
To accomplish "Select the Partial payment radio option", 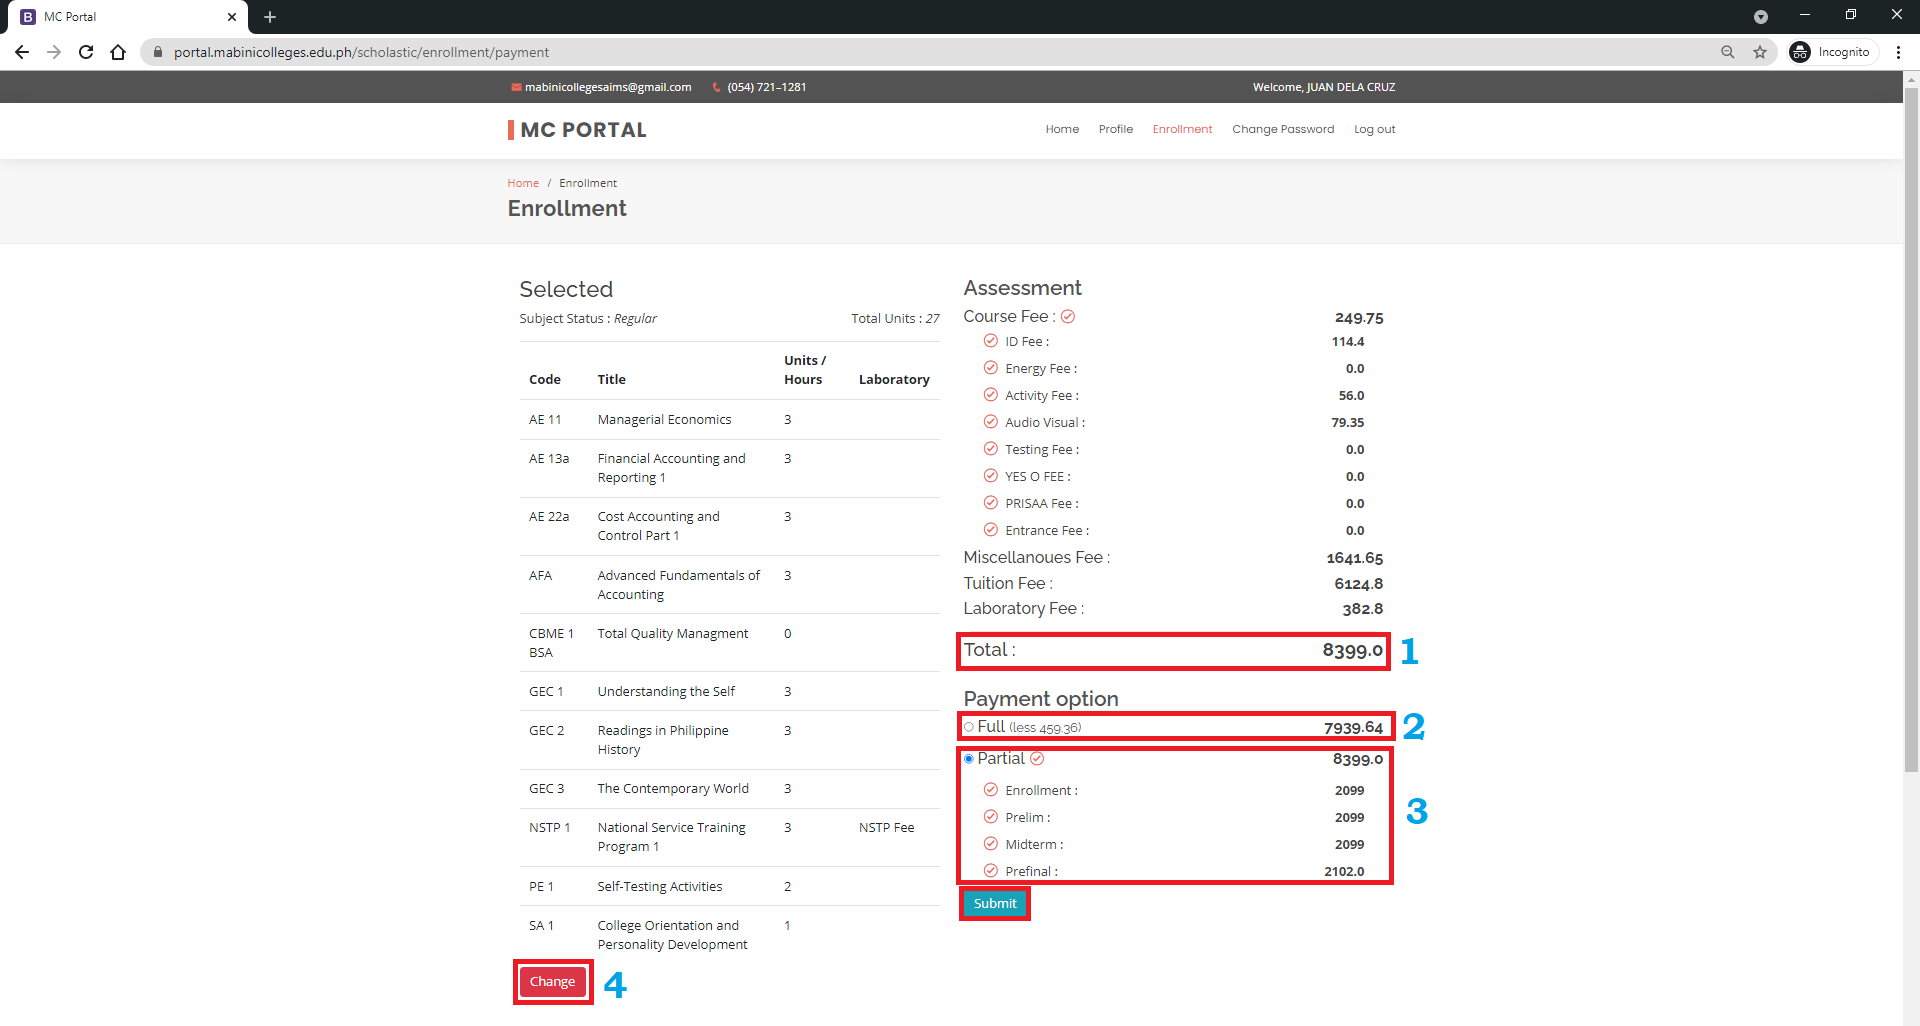I will tap(969, 759).
